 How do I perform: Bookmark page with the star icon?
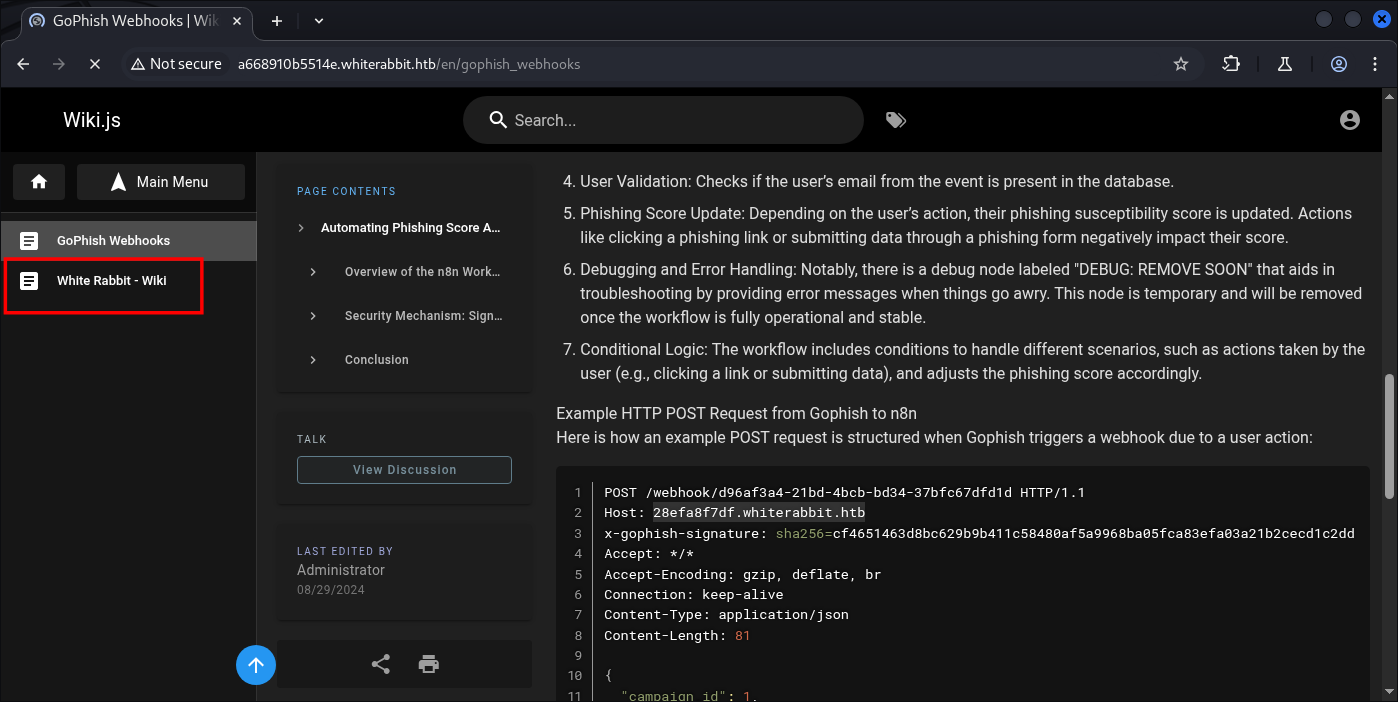pos(1180,64)
